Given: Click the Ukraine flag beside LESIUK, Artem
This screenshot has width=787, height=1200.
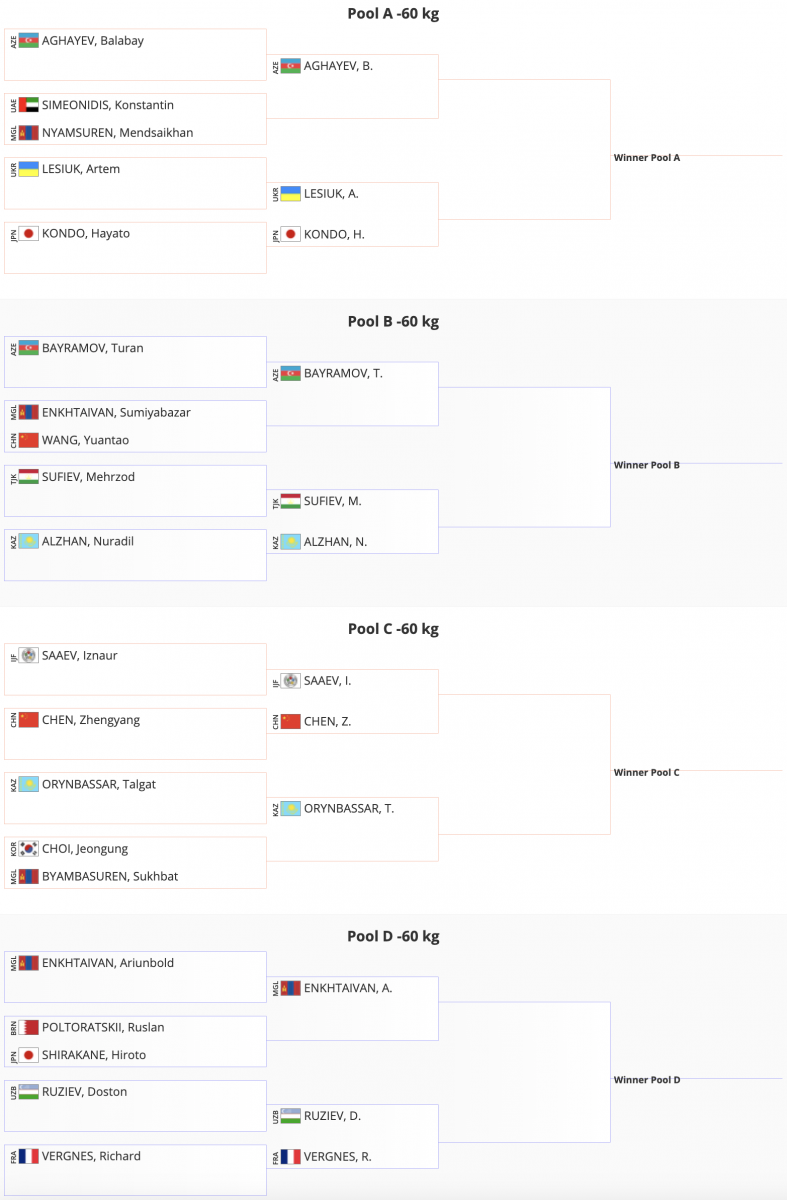Looking at the screenshot, I should coord(28,169).
